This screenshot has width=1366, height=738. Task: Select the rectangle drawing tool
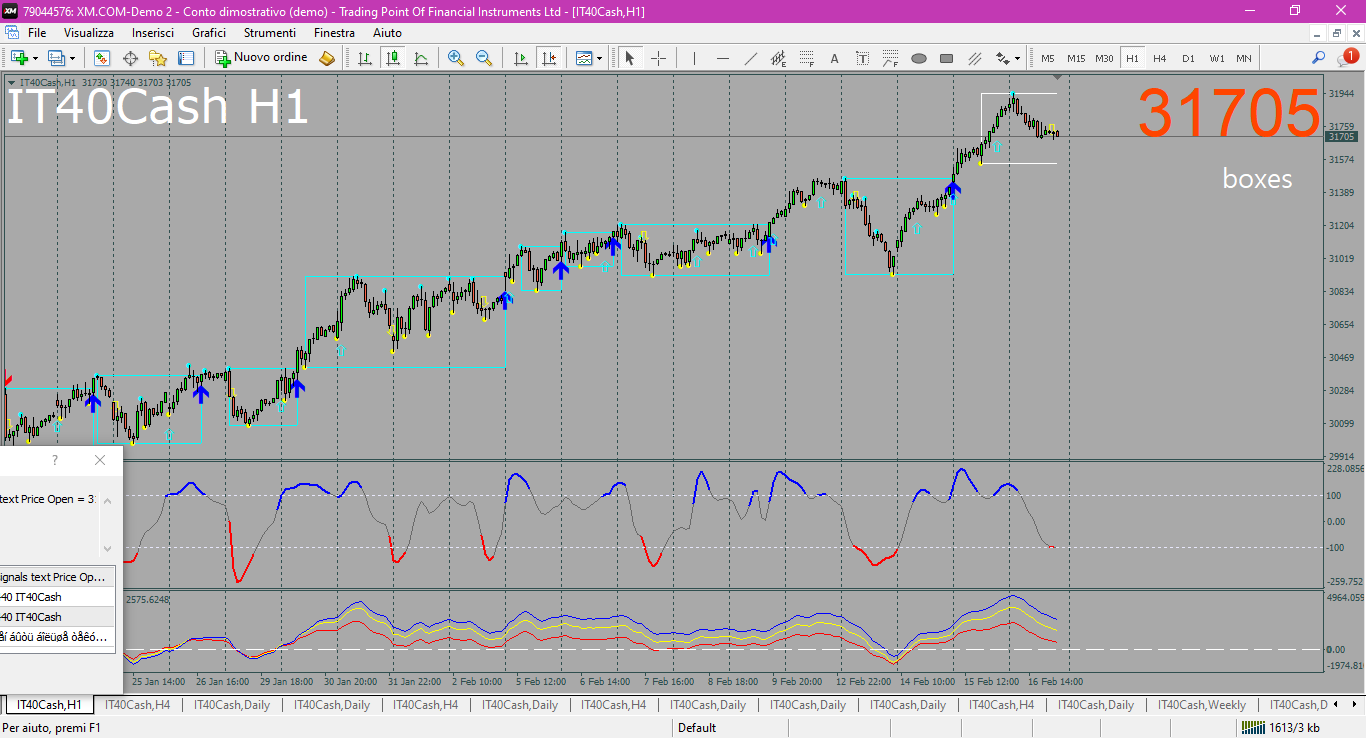(946, 58)
